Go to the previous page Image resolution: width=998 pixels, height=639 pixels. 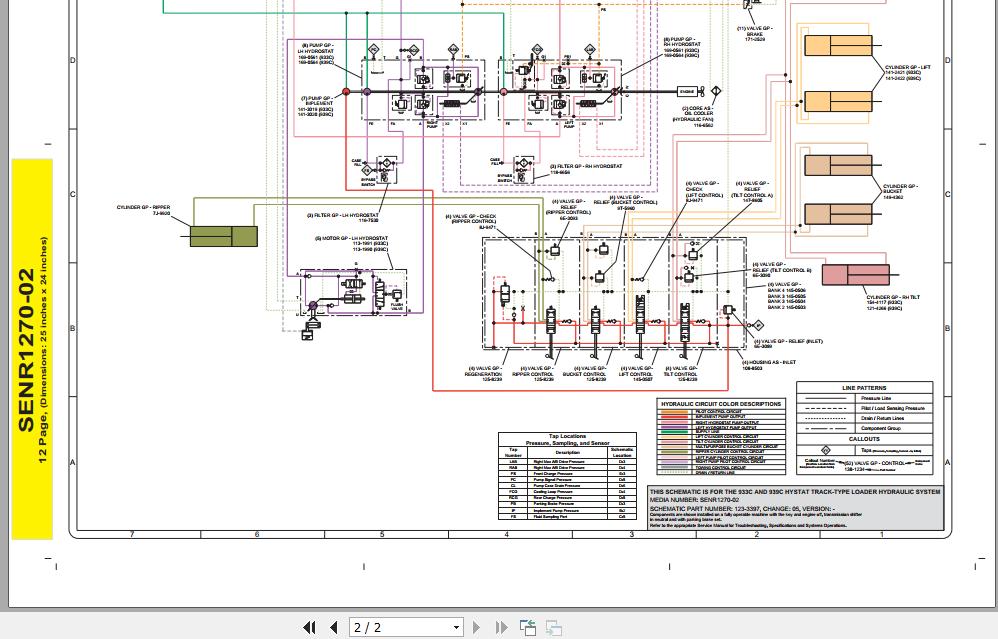(x=334, y=628)
